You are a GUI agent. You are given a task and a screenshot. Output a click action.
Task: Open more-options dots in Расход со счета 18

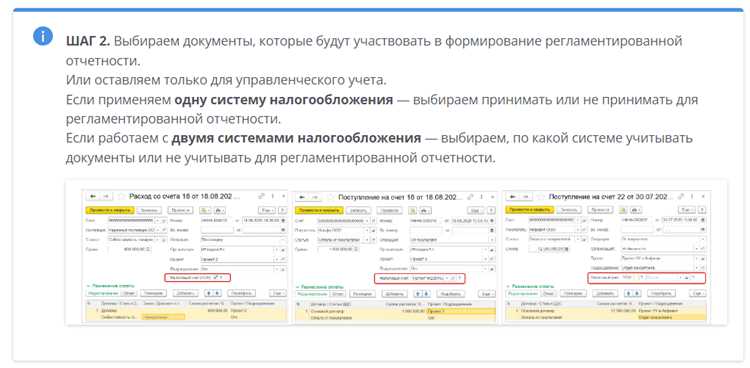pyautogui.click(x=273, y=196)
